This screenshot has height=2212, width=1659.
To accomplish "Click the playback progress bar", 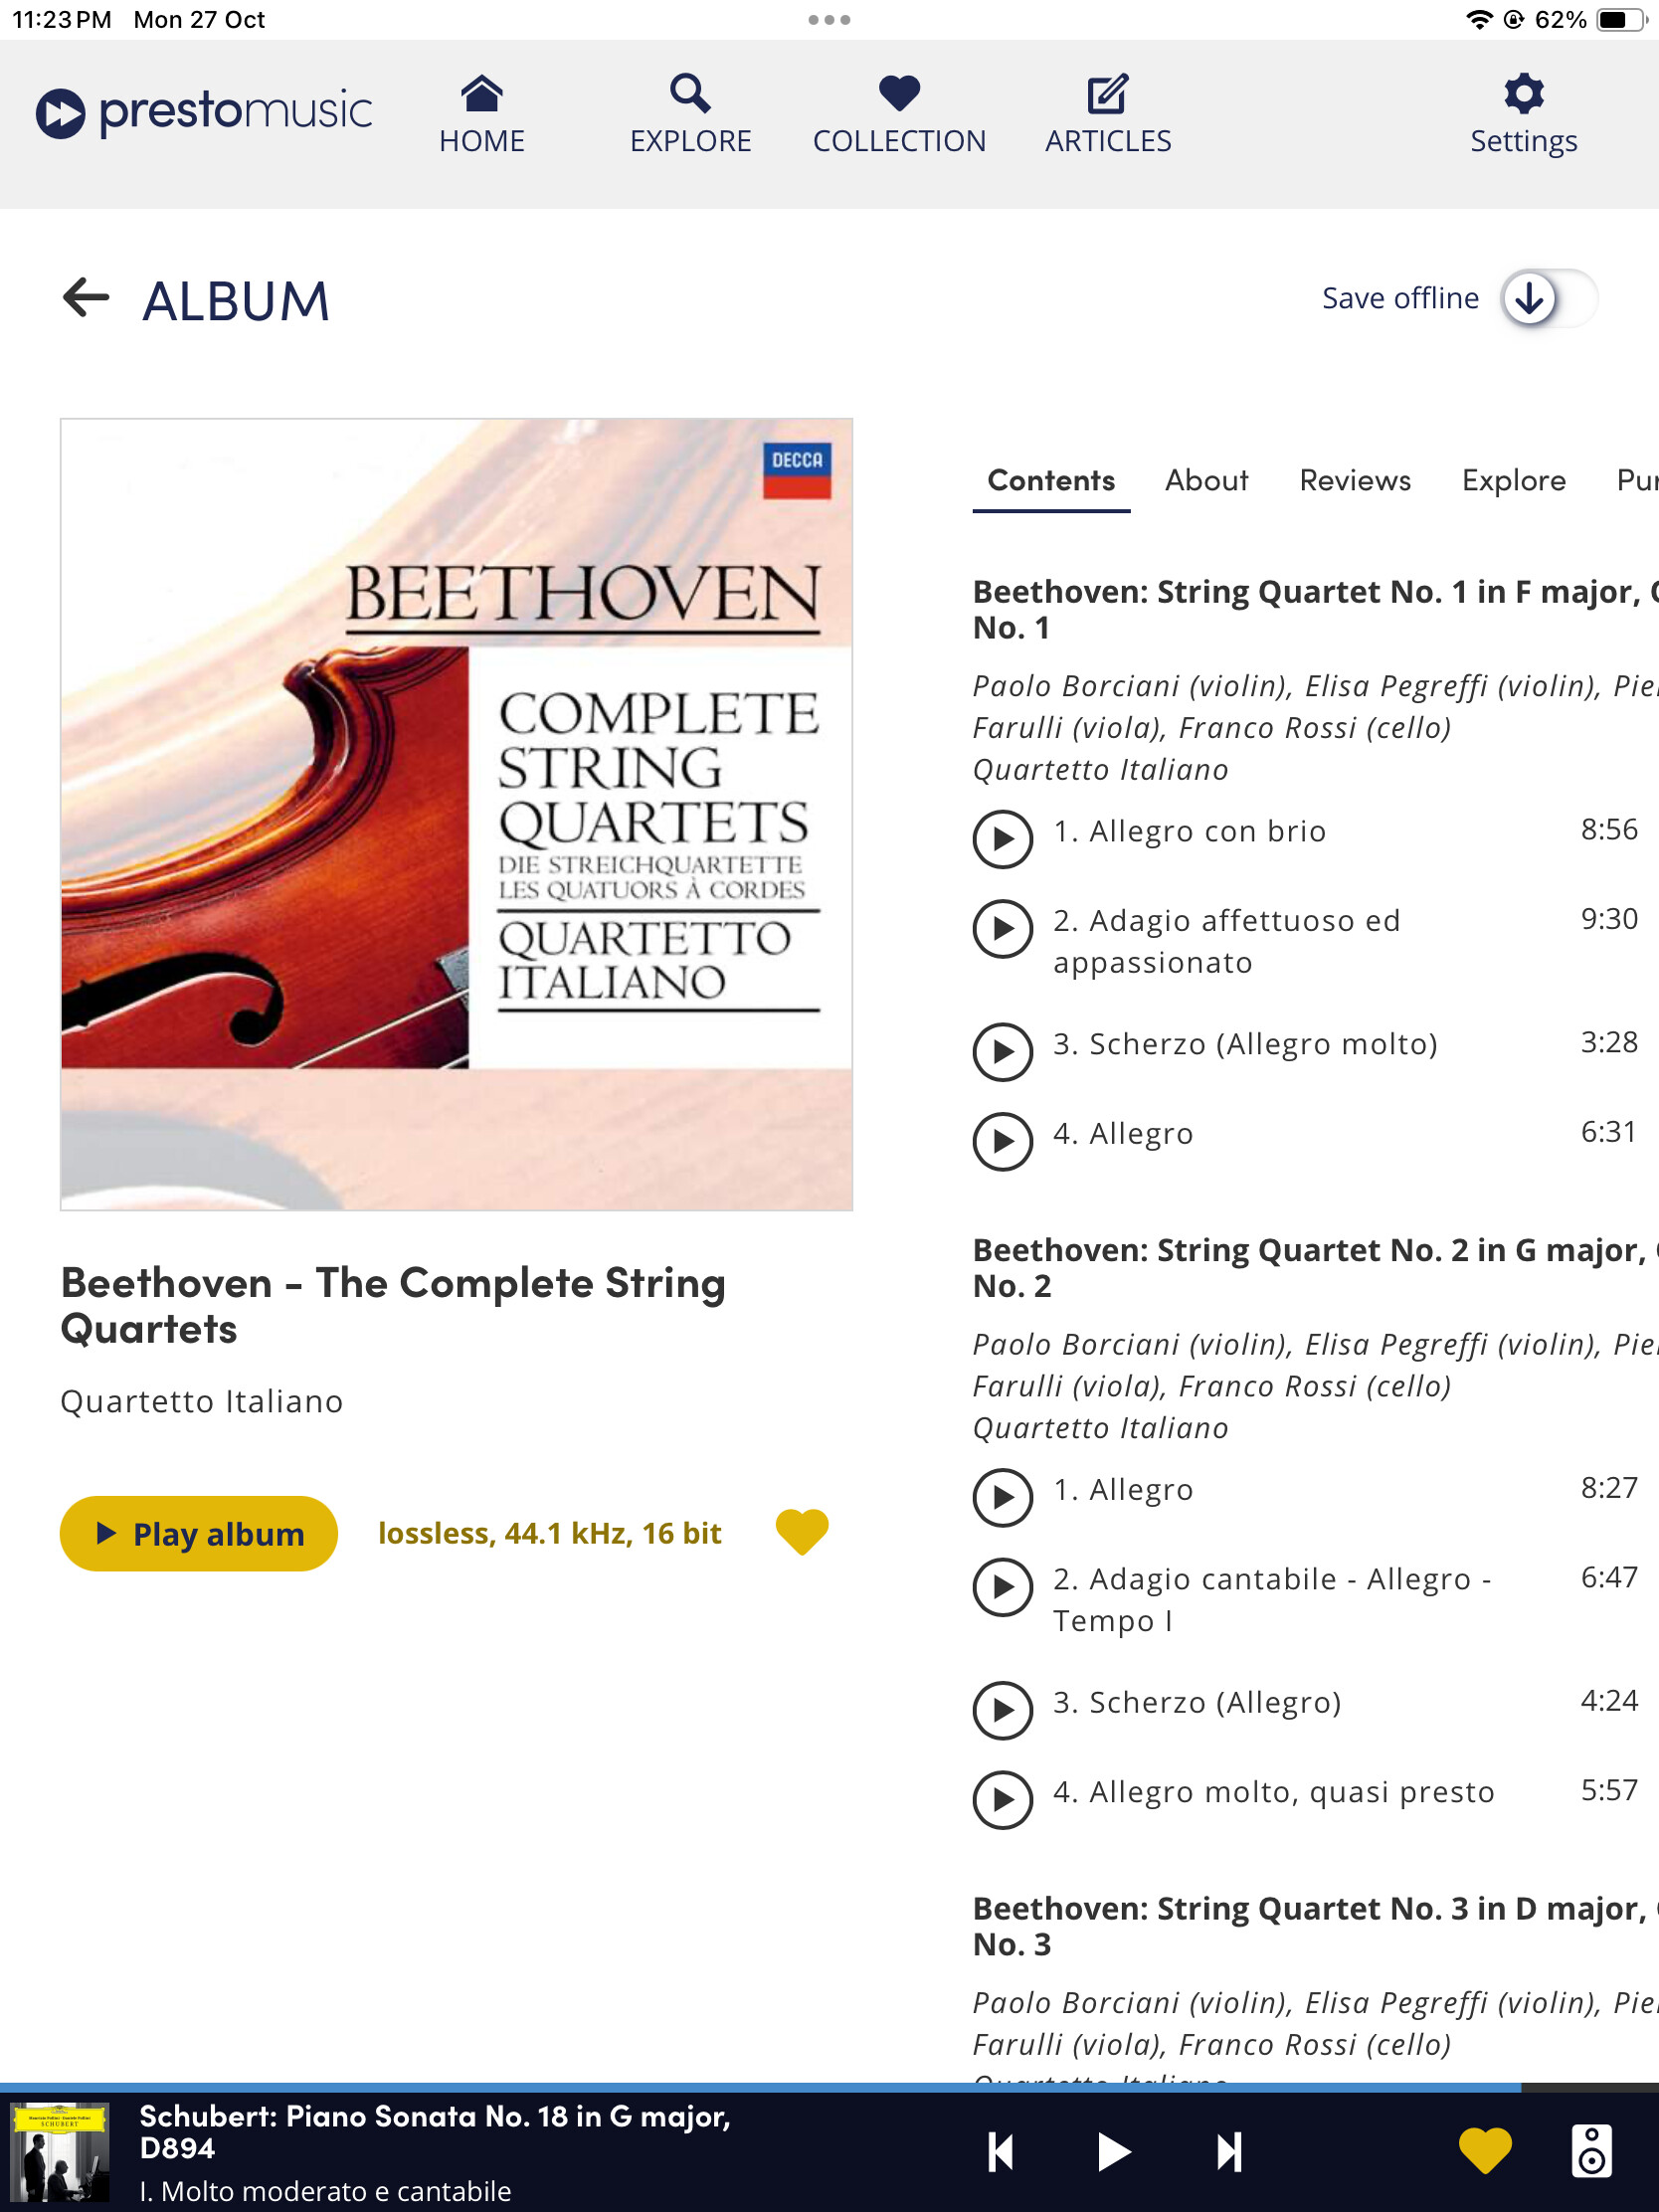I will [760, 2088].
